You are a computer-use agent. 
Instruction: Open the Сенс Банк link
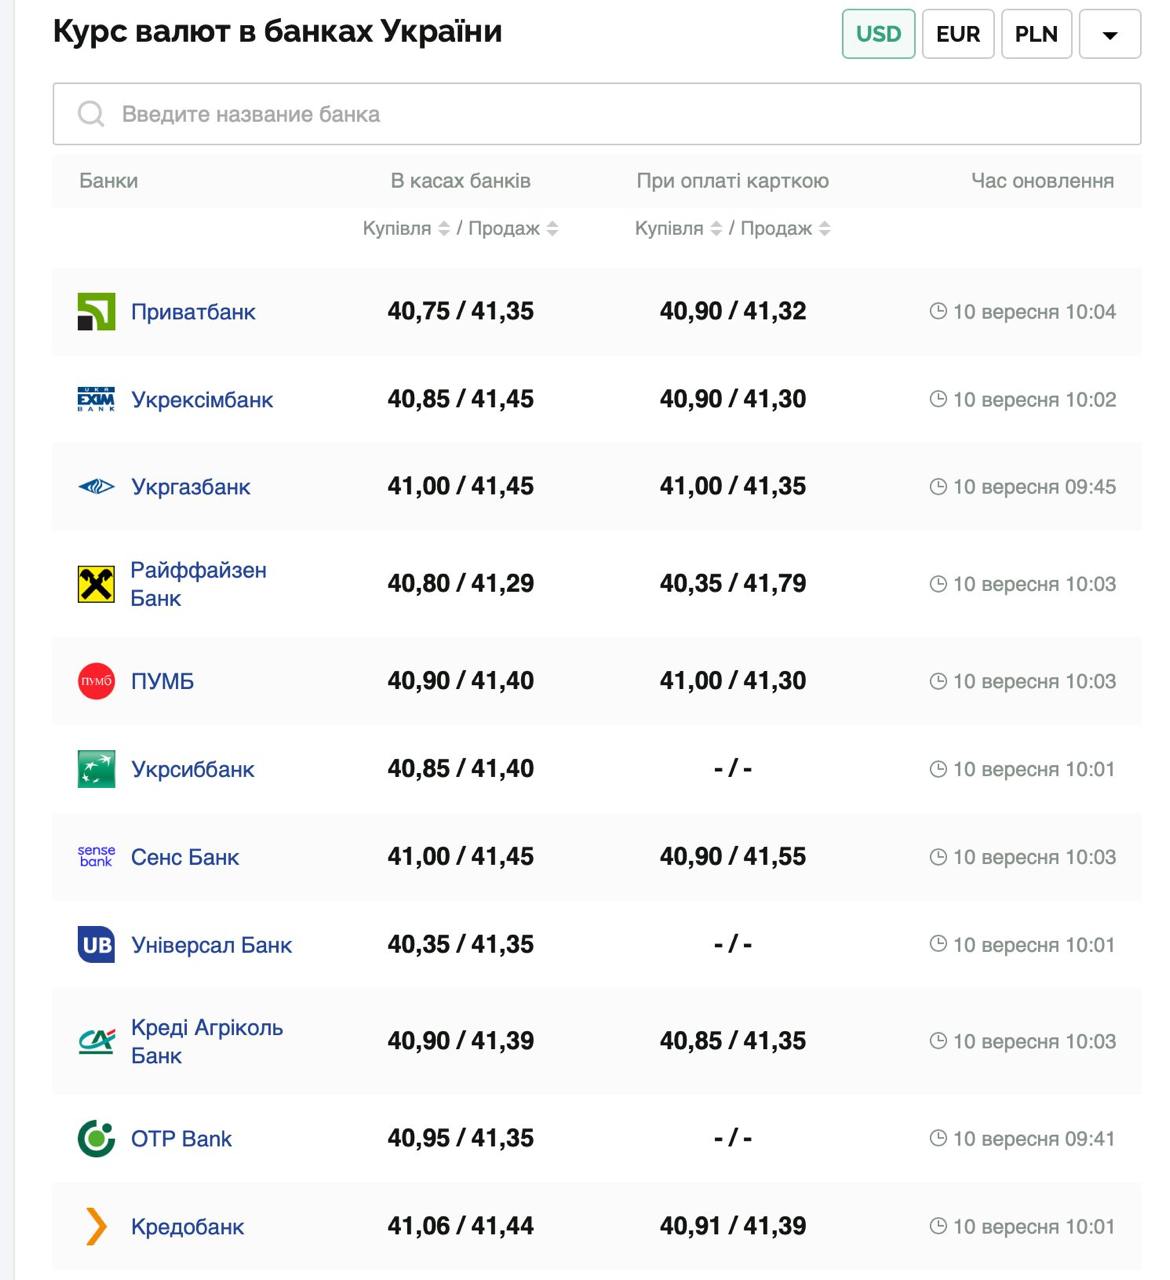tap(185, 857)
